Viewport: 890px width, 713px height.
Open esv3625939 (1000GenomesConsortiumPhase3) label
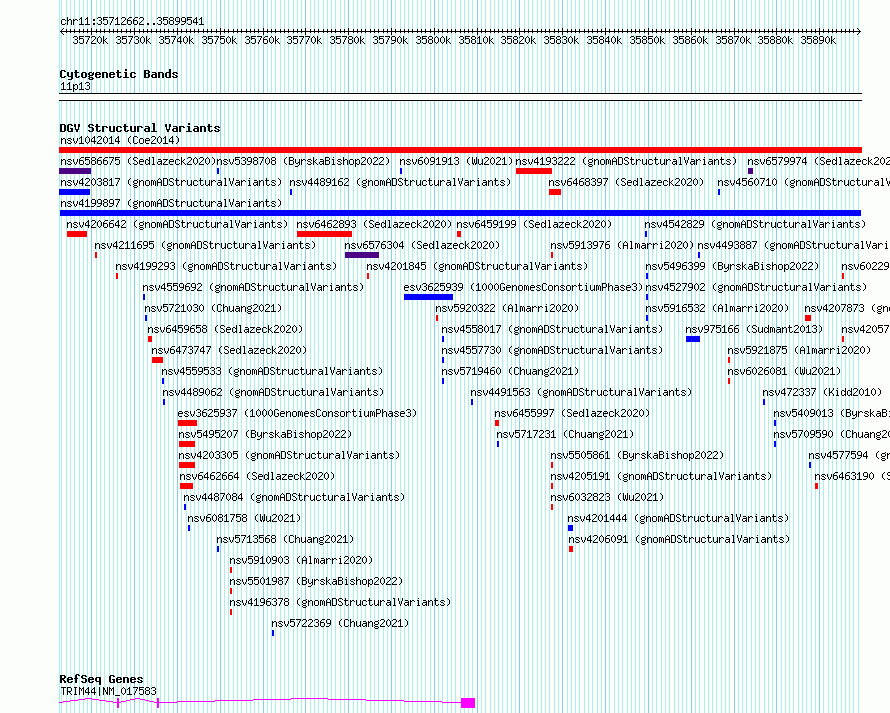pyautogui.click(x=523, y=287)
